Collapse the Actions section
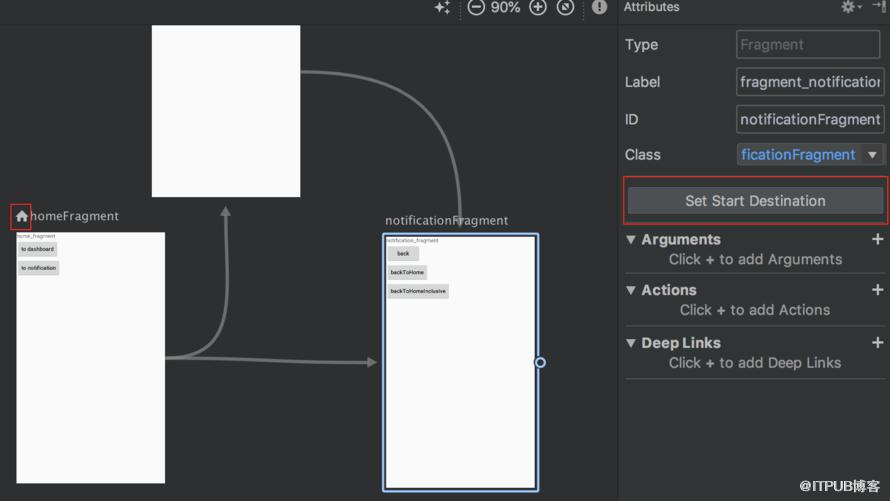 click(631, 290)
